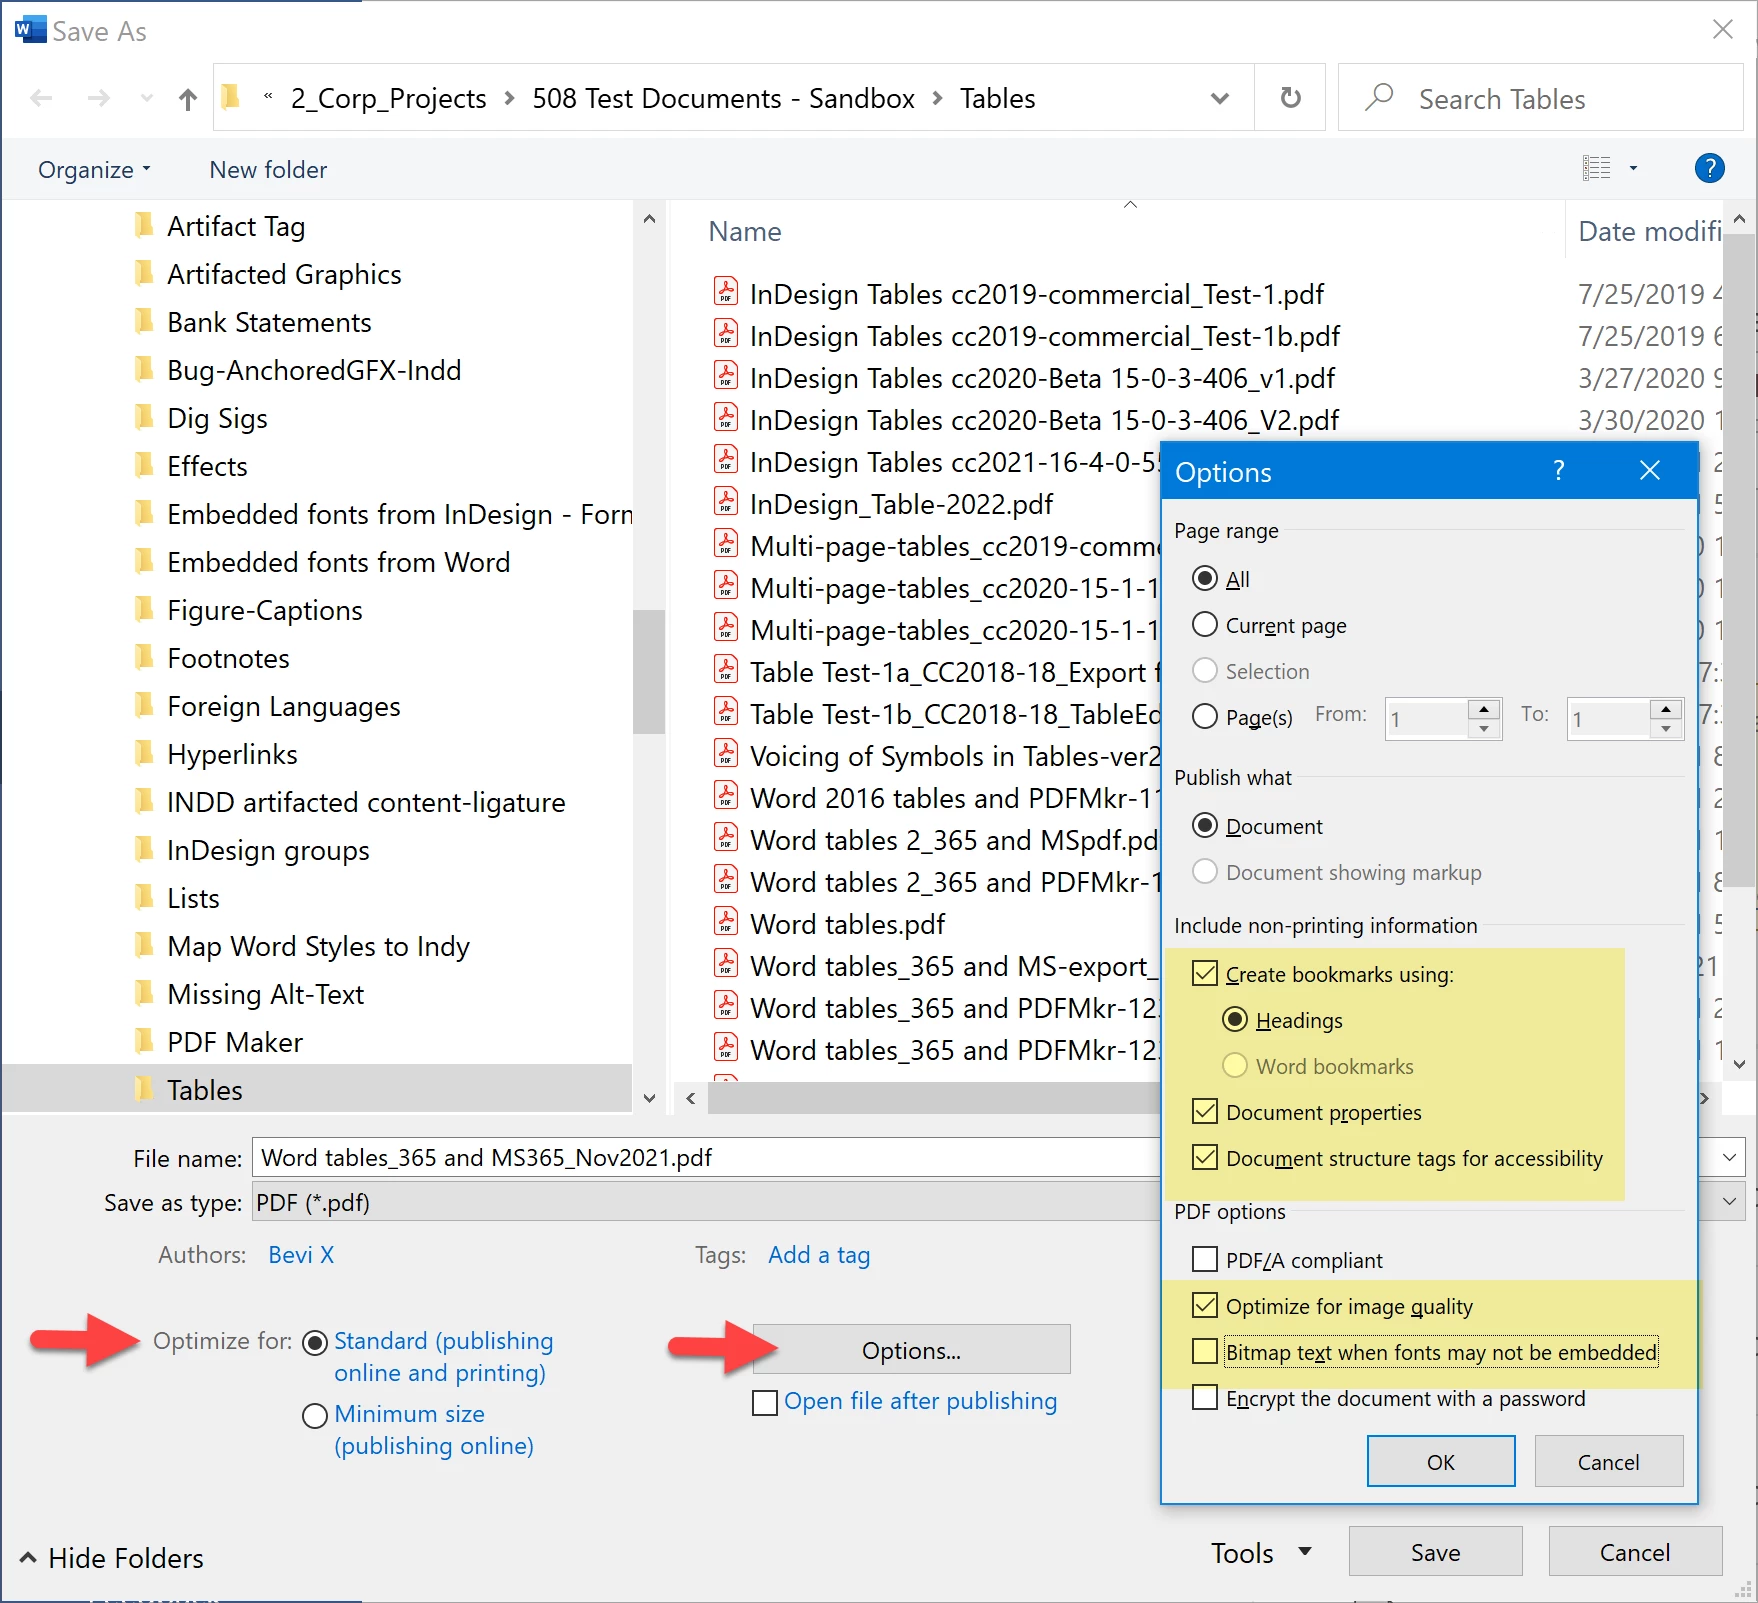Click the Dig Sigs folder icon
Viewport: 1758px width, 1603px height.
point(145,416)
